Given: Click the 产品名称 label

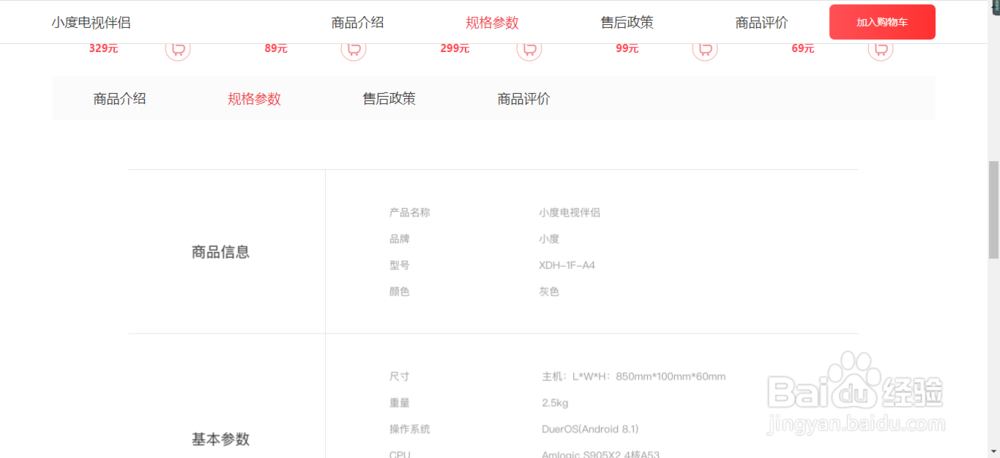Looking at the screenshot, I should click(x=409, y=213).
